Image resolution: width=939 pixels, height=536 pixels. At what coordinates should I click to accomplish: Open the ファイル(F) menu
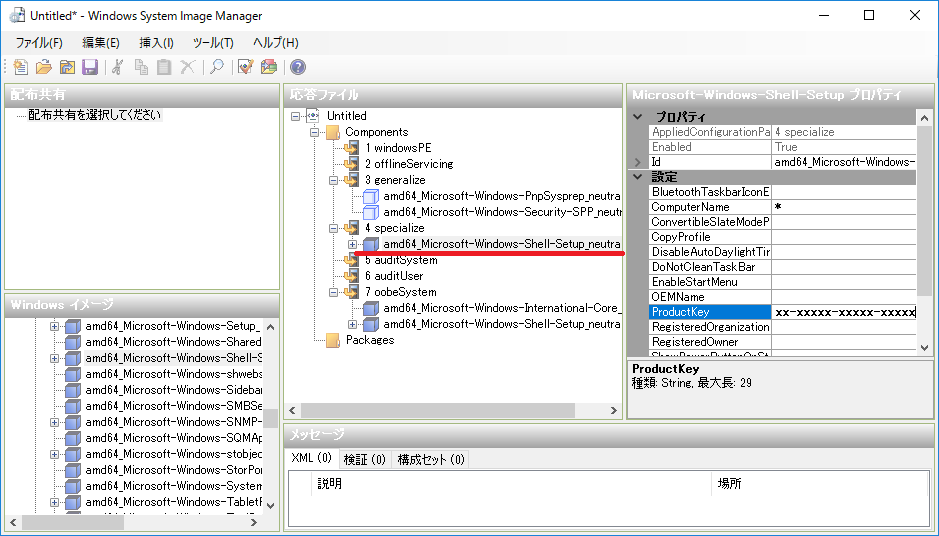pos(39,43)
